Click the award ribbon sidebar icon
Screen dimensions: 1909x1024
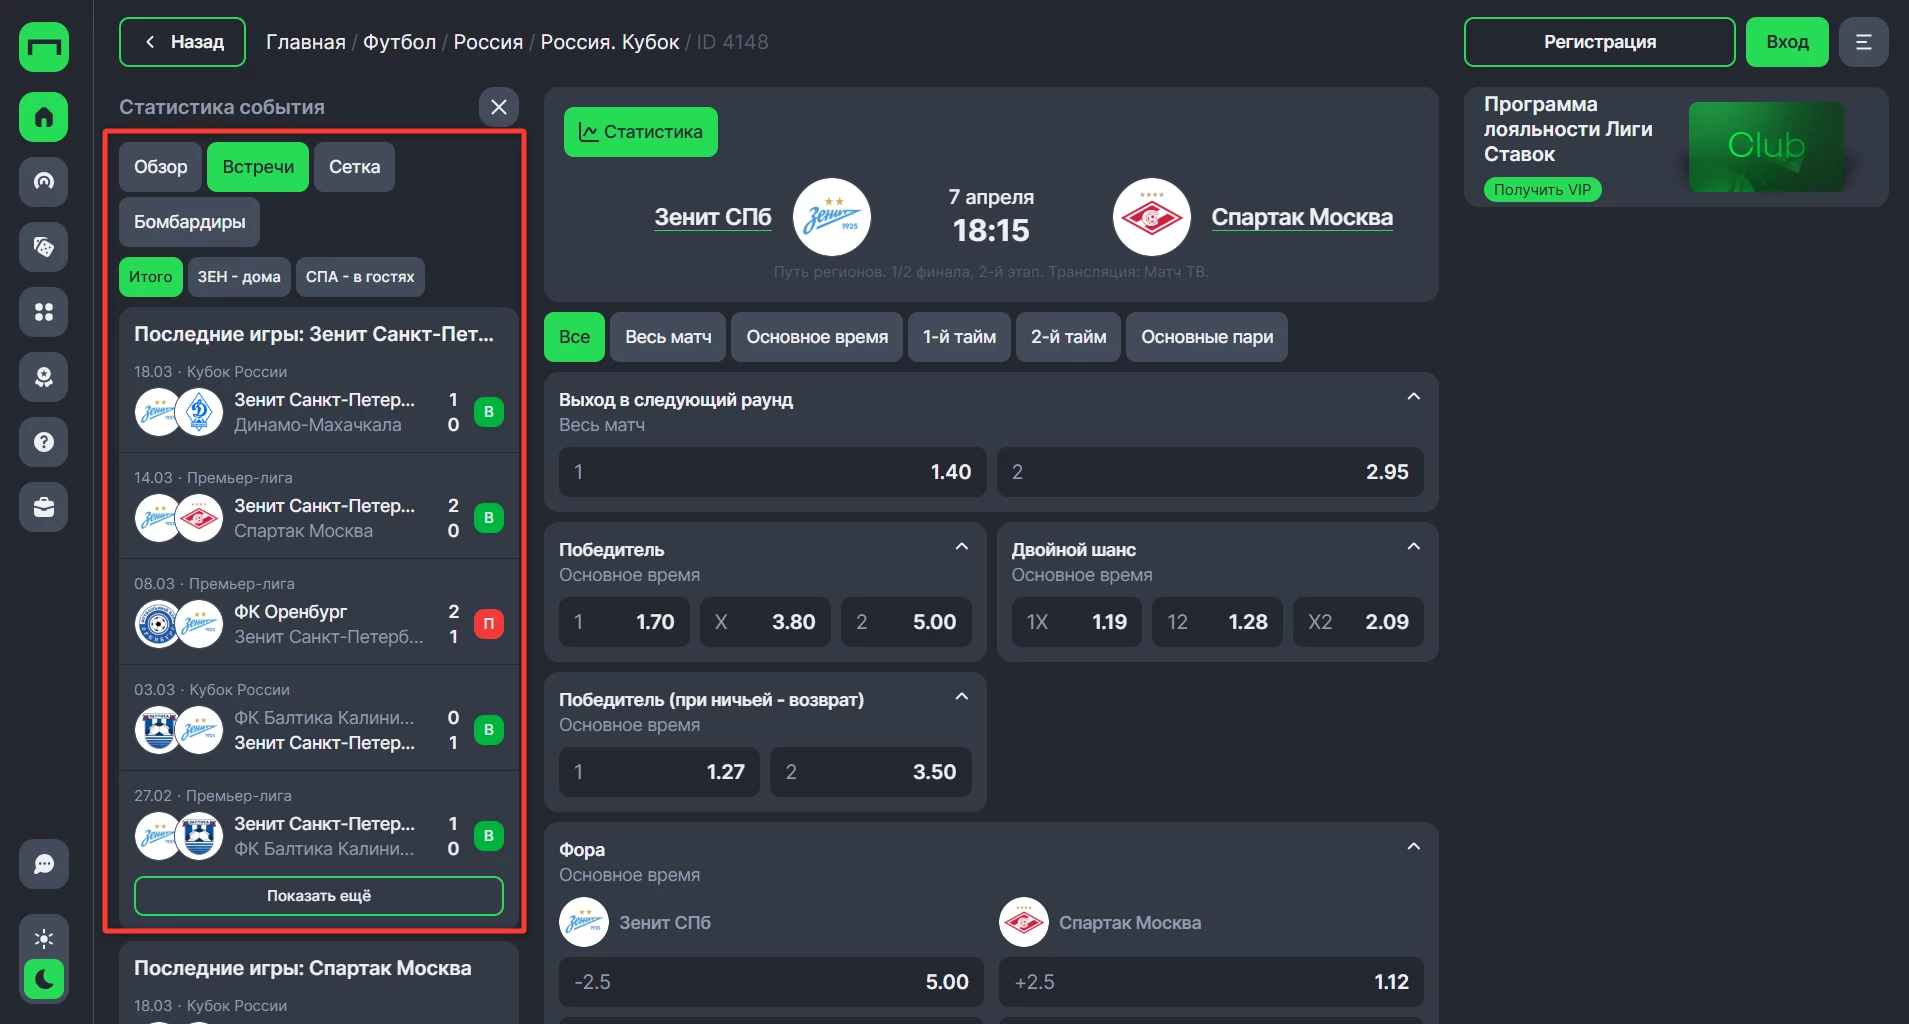tap(44, 377)
